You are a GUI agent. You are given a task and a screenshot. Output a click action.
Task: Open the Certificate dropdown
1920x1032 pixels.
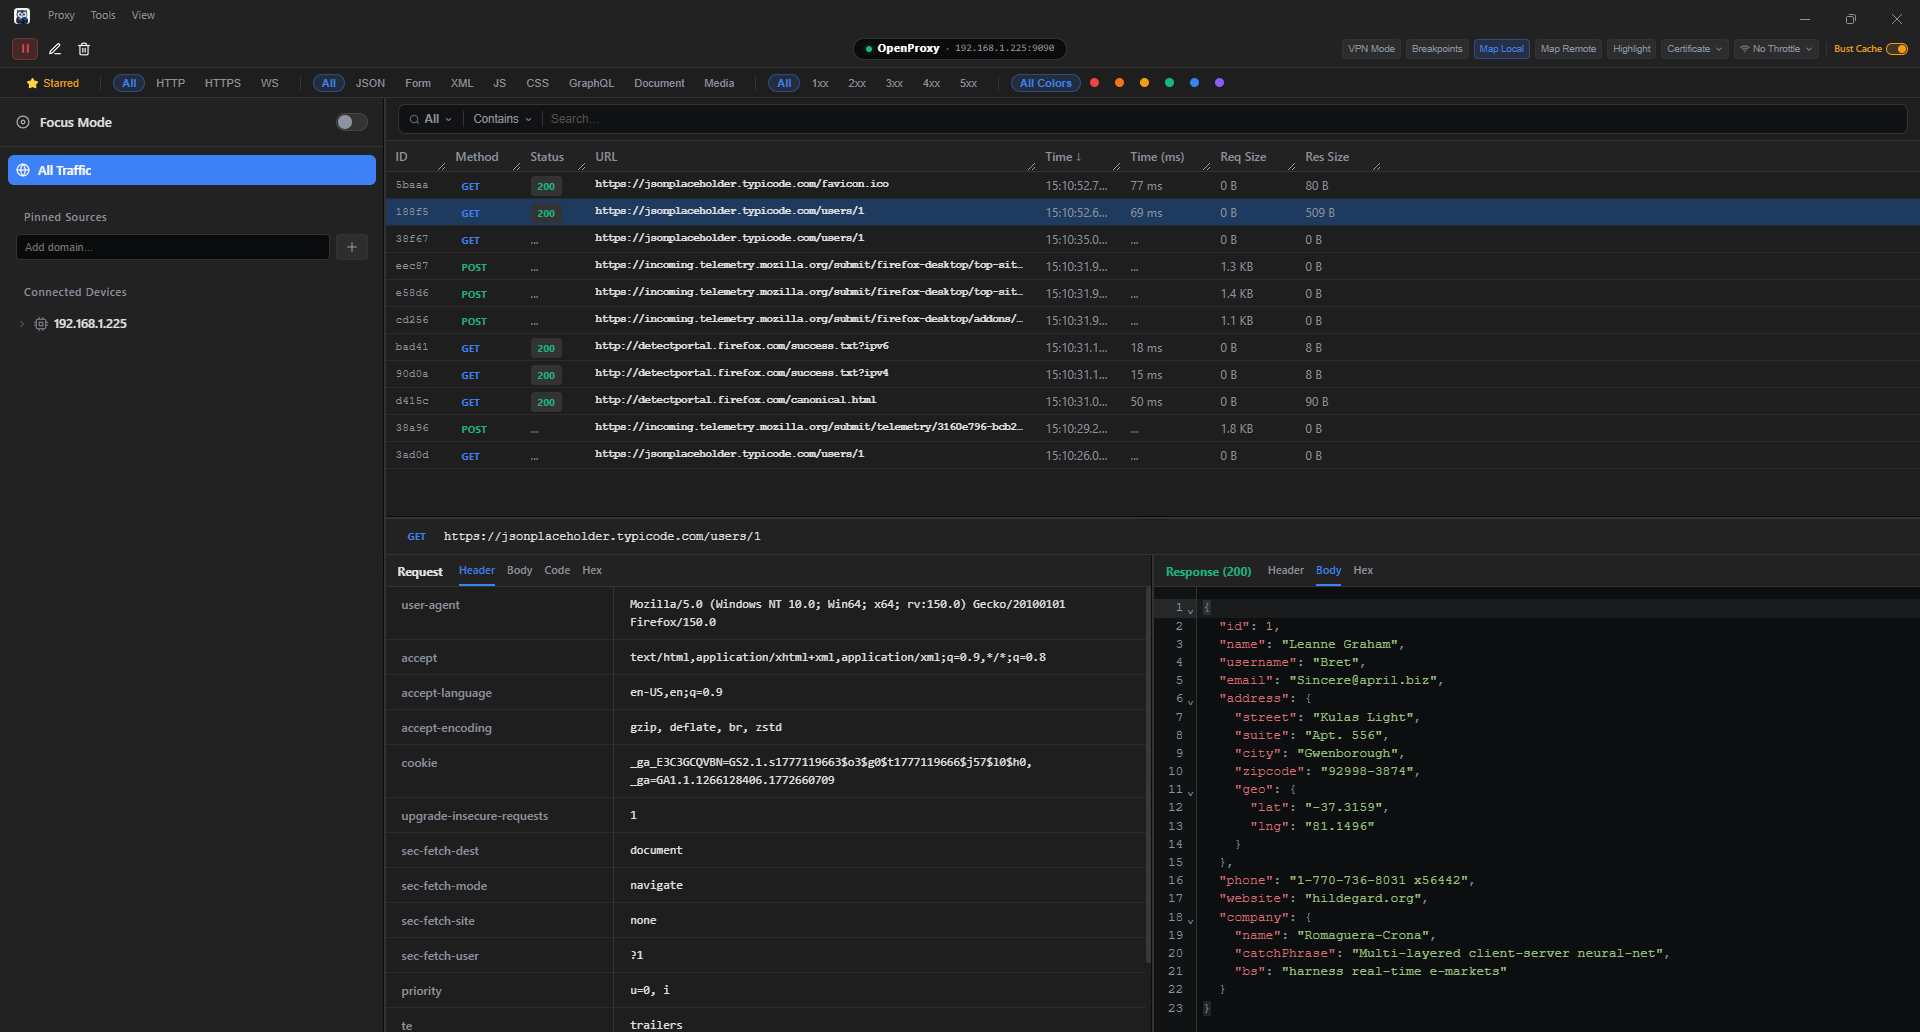tap(1694, 48)
